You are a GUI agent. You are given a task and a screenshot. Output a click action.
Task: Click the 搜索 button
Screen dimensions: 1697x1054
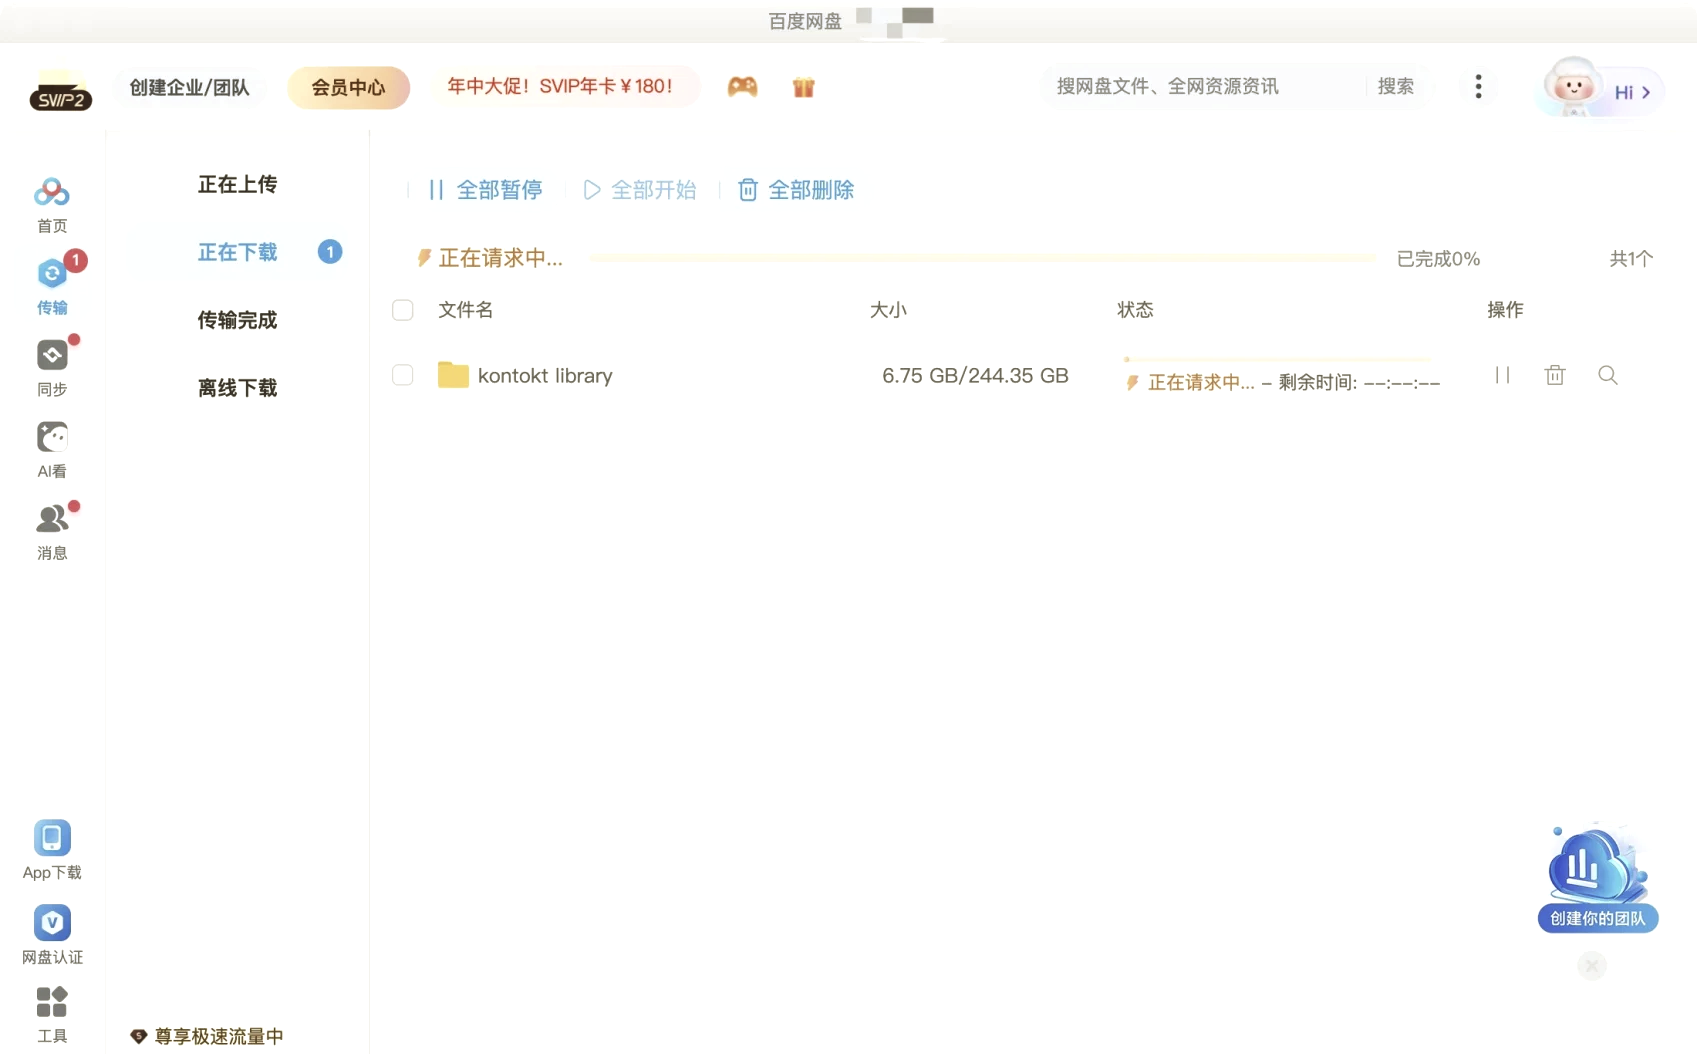(x=1396, y=86)
